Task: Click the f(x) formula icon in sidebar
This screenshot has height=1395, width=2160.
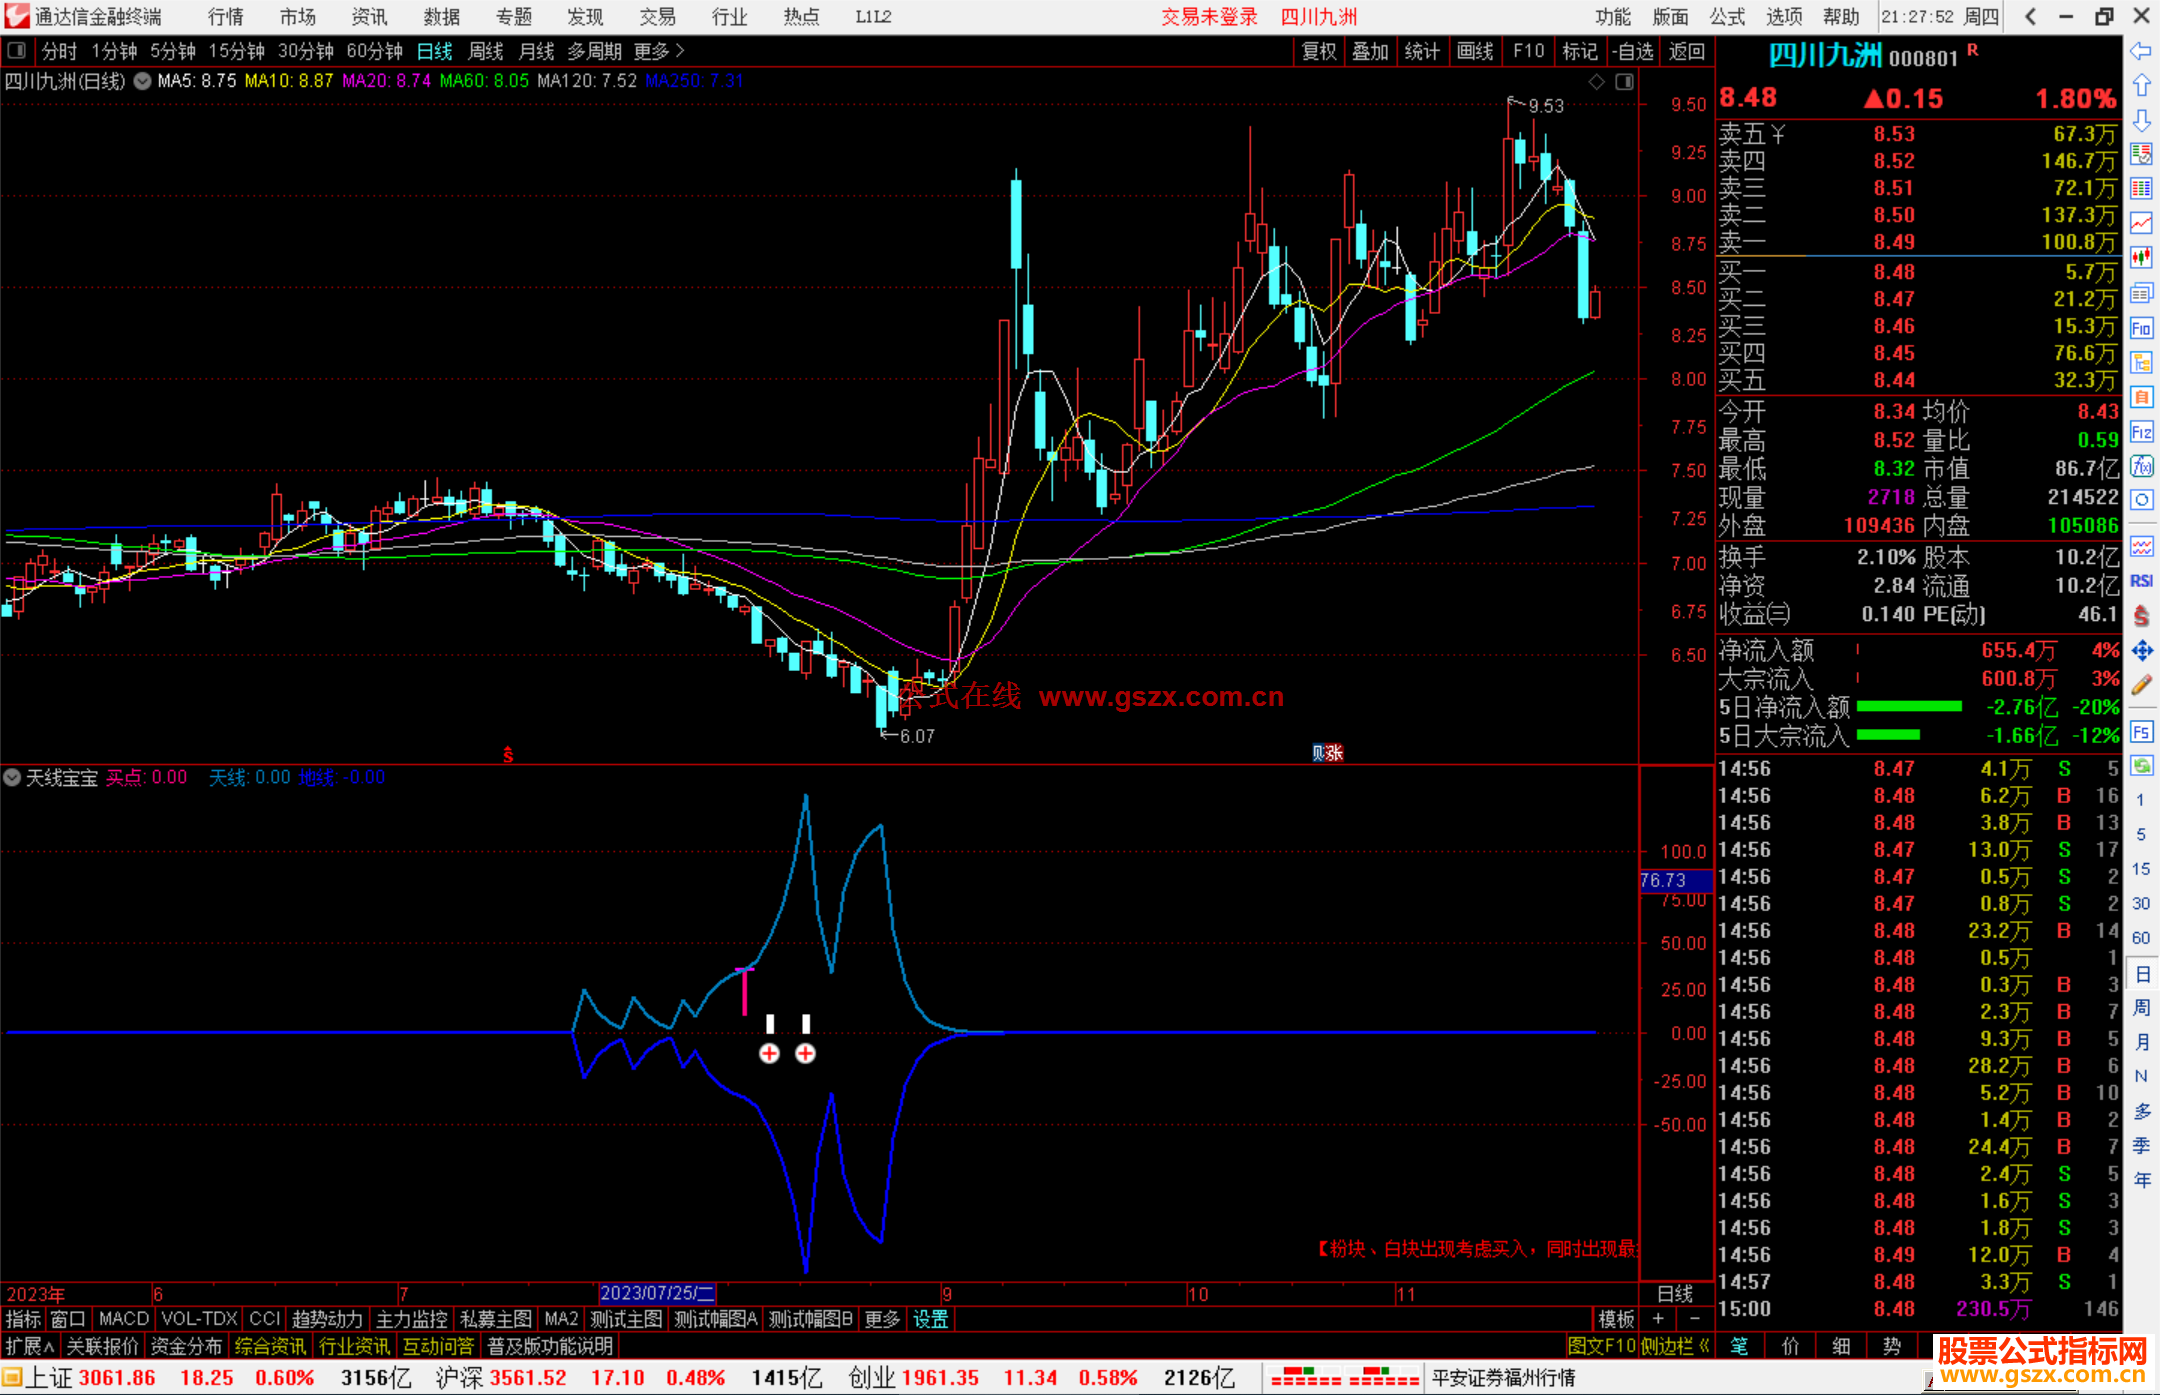Action: (x=2141, y=466)
